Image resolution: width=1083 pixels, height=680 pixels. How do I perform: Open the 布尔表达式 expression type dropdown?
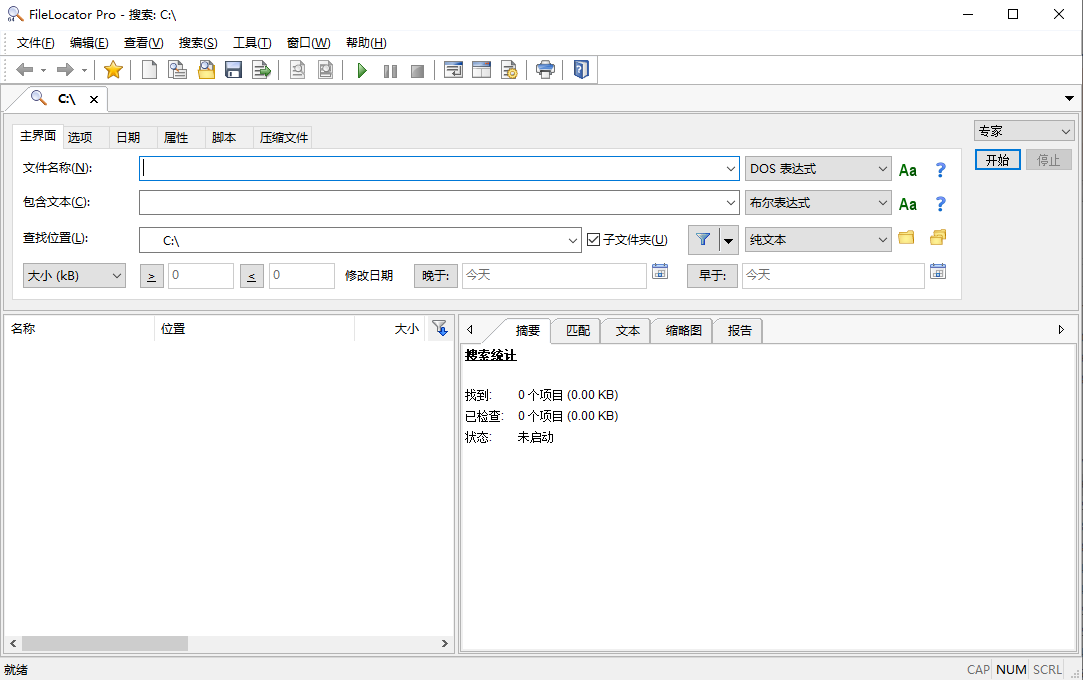(x=818, y=203)
